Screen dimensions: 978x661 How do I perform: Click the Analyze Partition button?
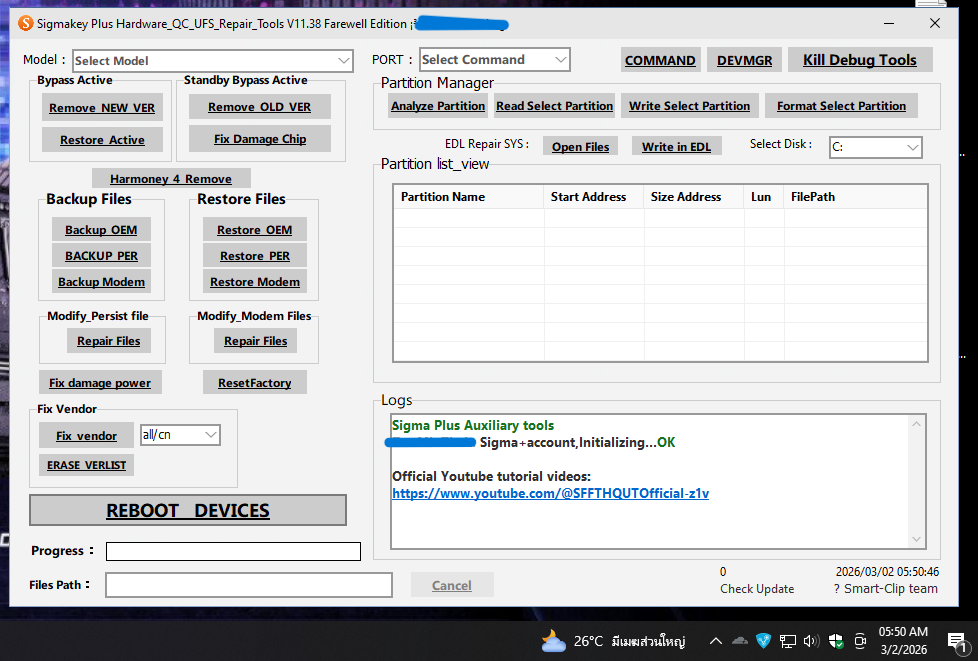(438, 106)
